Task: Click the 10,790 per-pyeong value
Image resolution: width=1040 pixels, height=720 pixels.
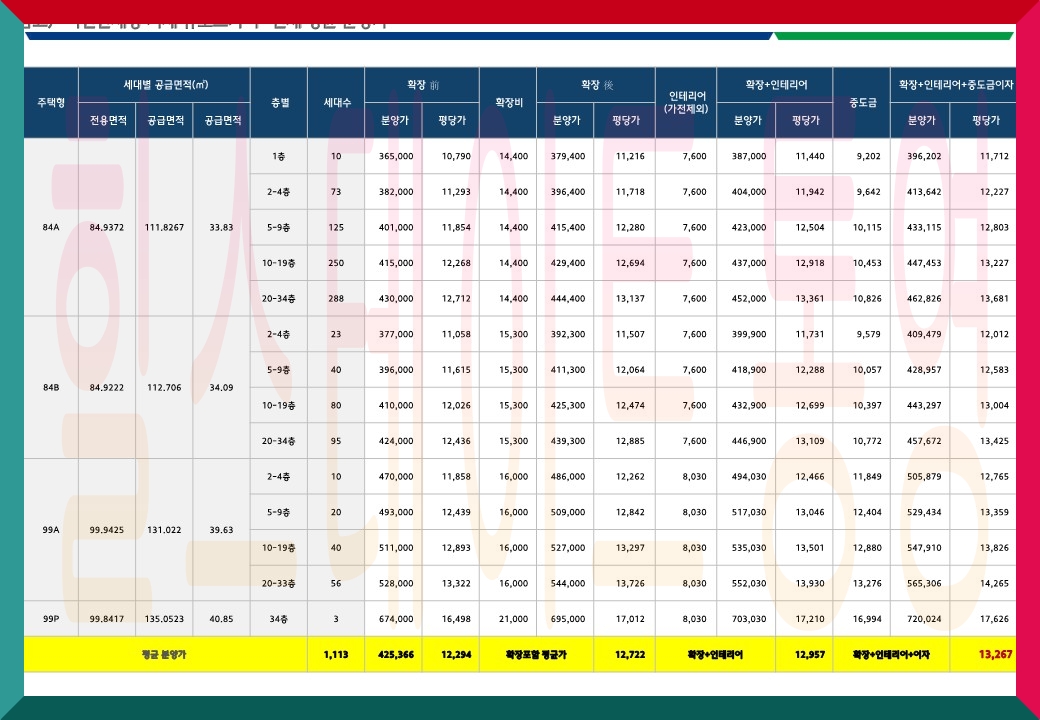Action: click(456, 156)
